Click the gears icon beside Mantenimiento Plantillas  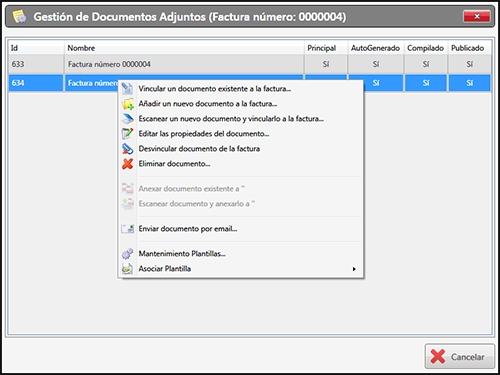(x=127, y=254)
